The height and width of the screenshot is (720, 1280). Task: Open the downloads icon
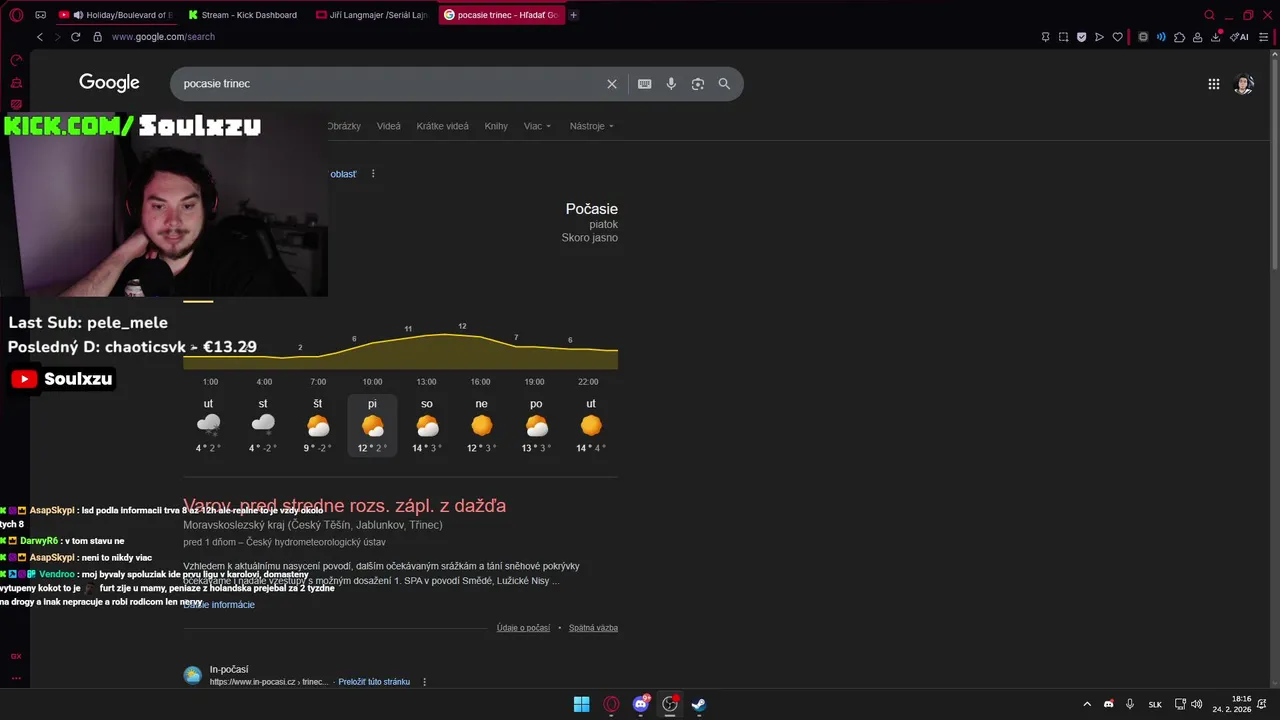click(1216, 37)
